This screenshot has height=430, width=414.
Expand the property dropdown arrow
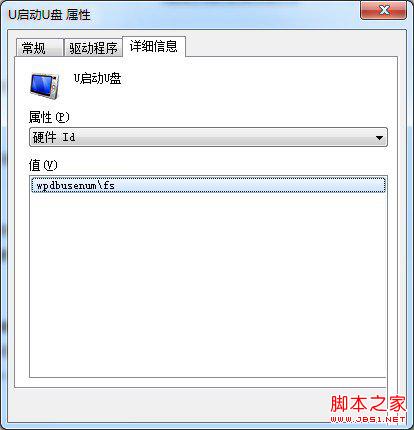point(379,138)
